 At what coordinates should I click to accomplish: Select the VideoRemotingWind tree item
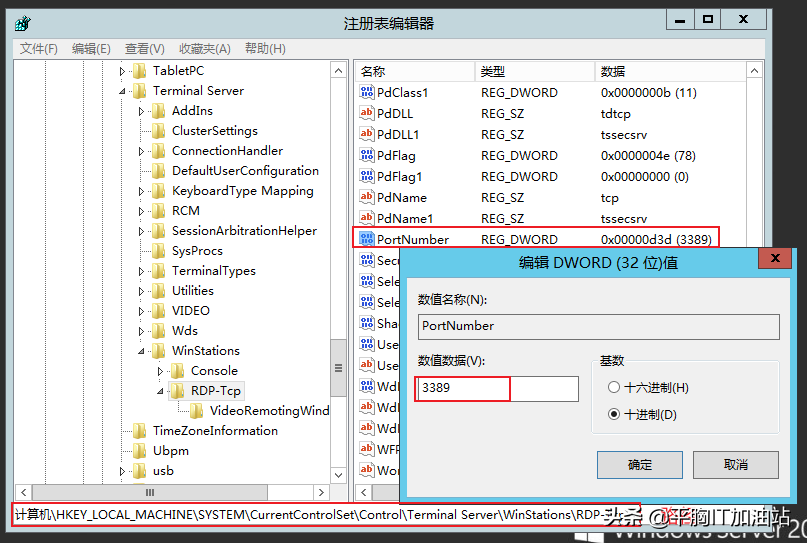(269, 411)
